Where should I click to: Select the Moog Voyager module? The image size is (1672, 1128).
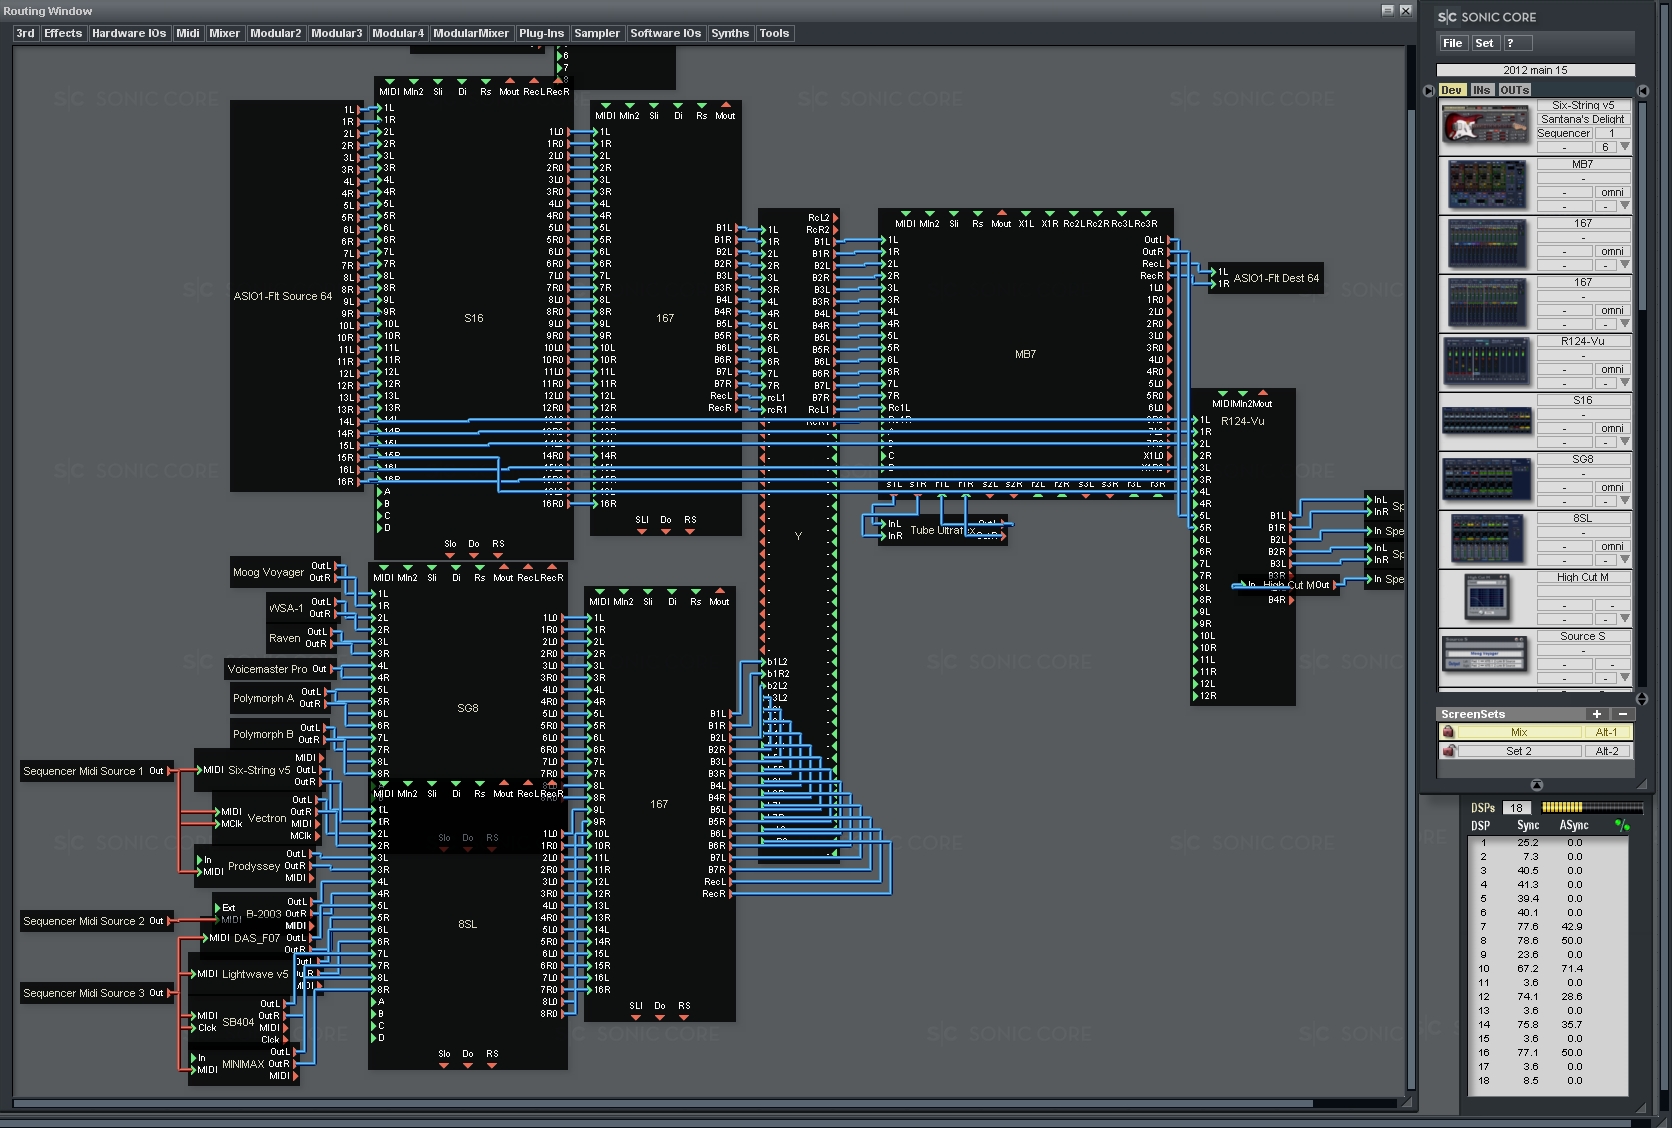(x=285, y=572)
